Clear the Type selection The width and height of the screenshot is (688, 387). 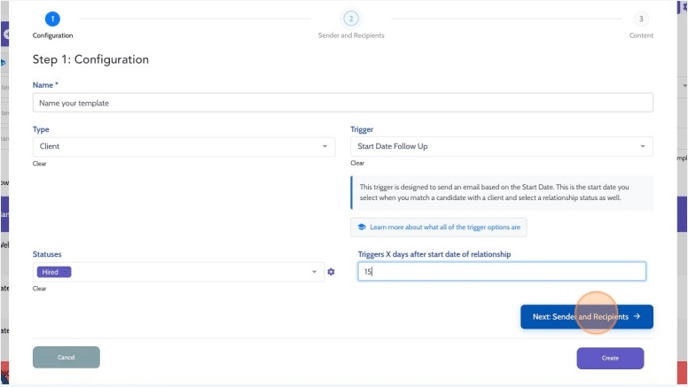click(x=39, y=164)
